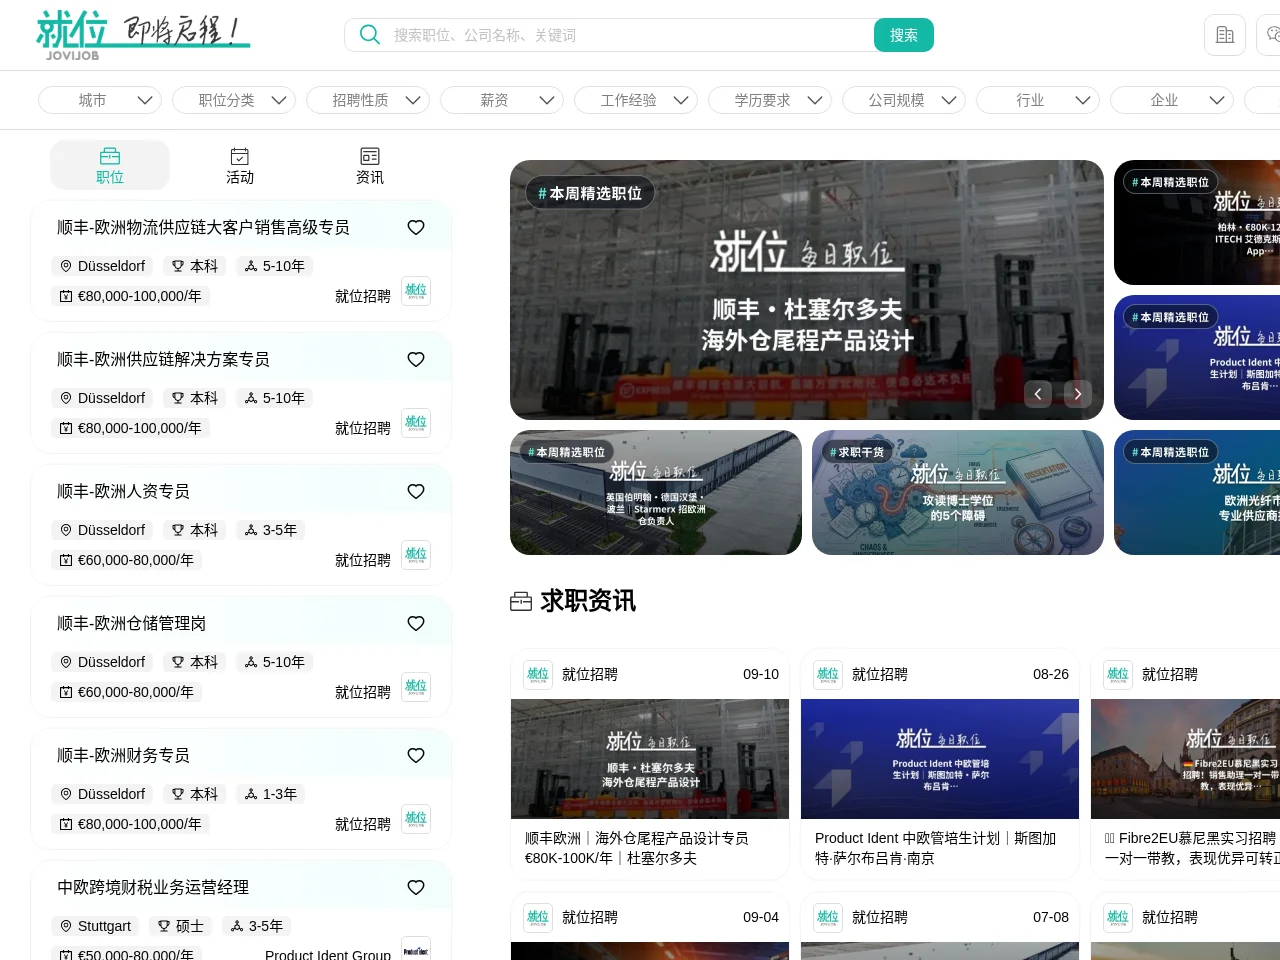Click the green 搜索 button
This screenshot has height=960, width=1280.
(904, 35)
